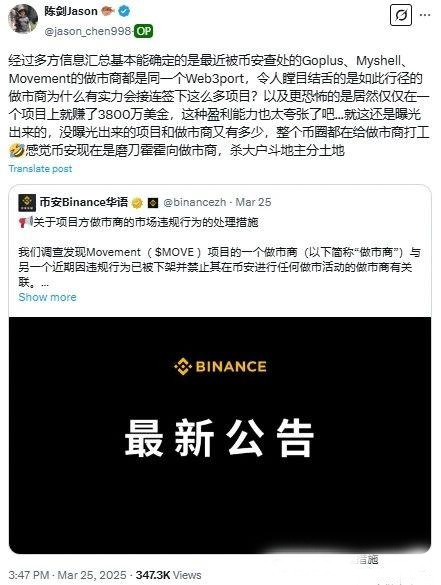Click the Binance affiliate square badge

153,203
